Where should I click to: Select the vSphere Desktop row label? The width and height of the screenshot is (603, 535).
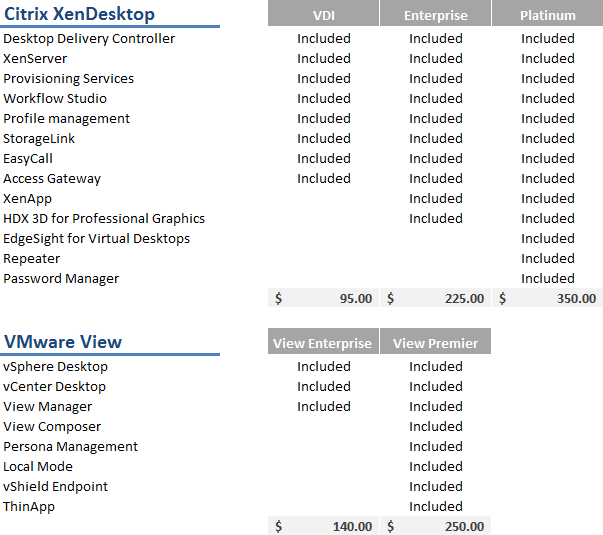(55, 367)
